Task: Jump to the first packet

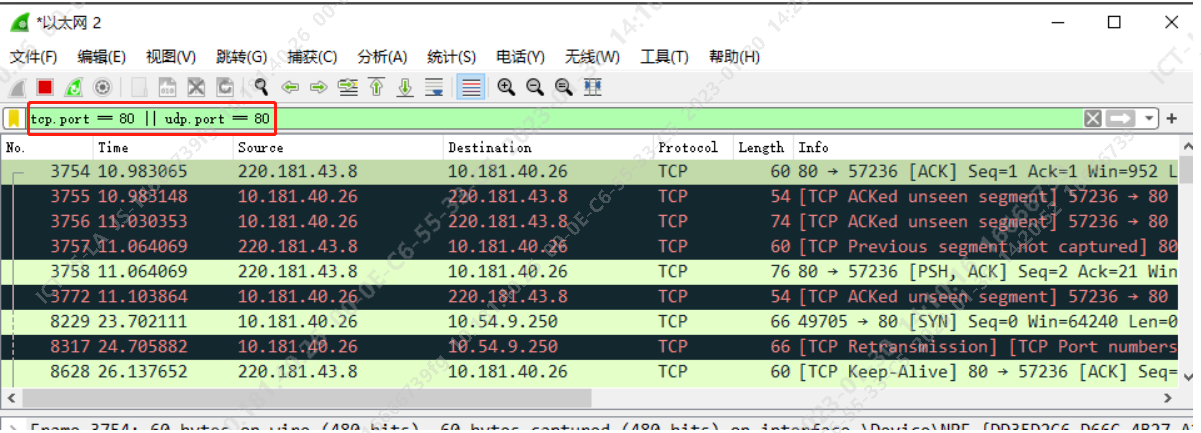Action: tap(377, 88)
